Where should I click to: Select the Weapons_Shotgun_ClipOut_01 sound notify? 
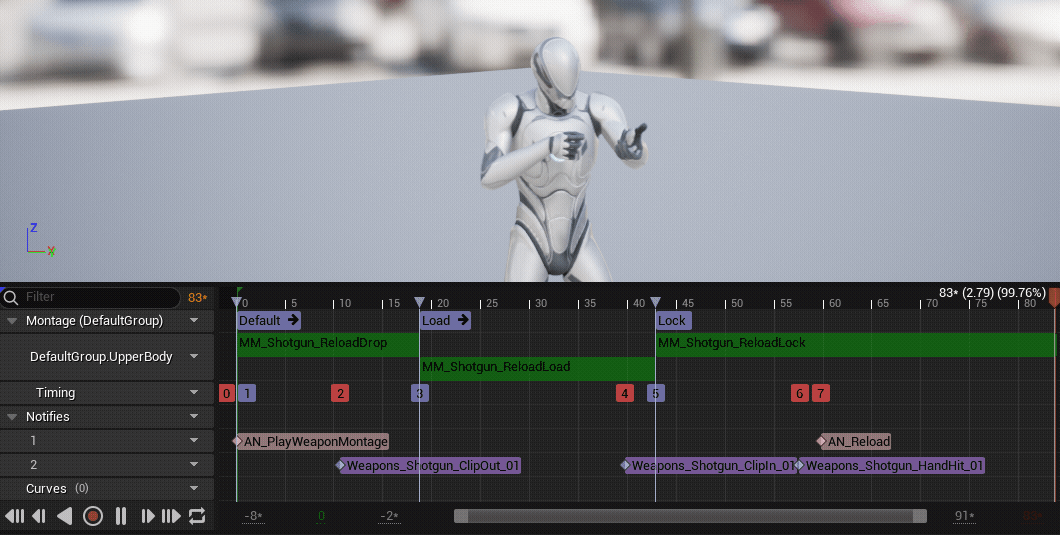pyautogui.click(x=432, y=465)
